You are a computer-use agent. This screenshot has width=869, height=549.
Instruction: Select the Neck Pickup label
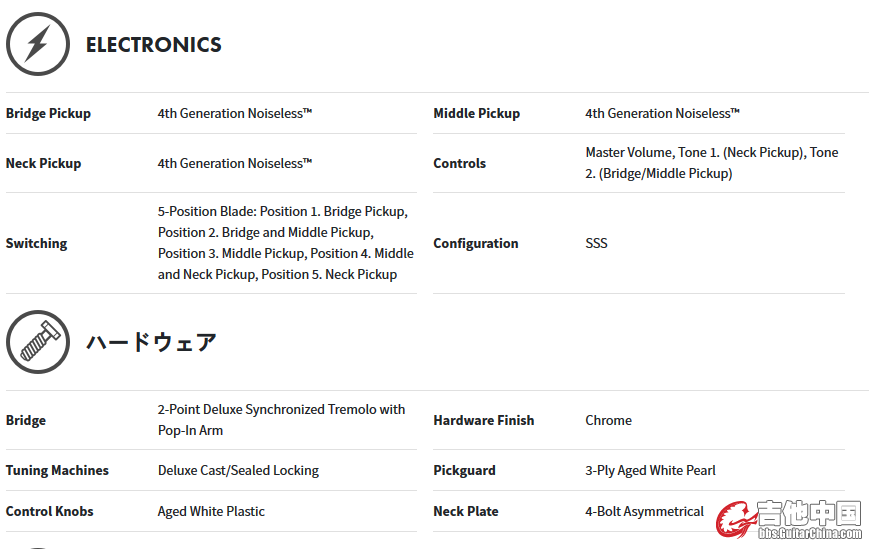pos(43,164)
